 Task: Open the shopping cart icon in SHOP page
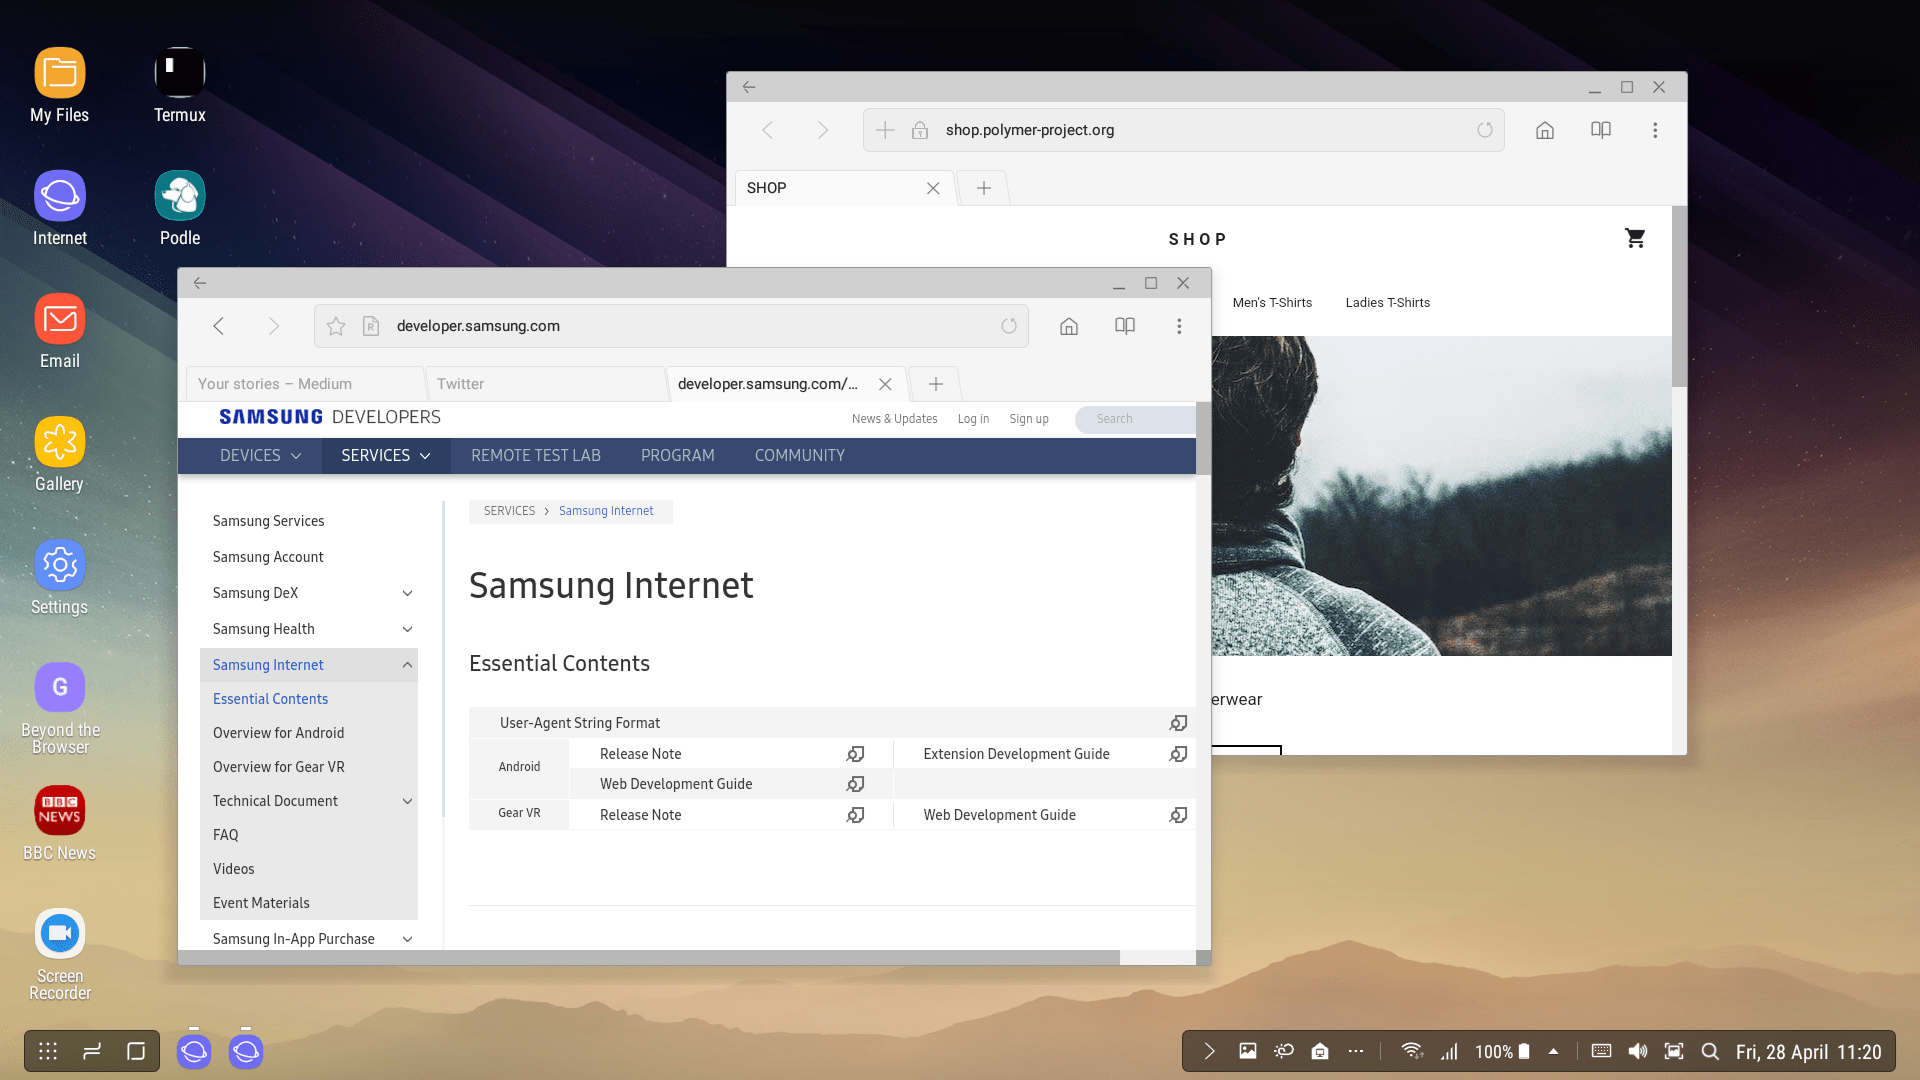(x=1635, y=238)
